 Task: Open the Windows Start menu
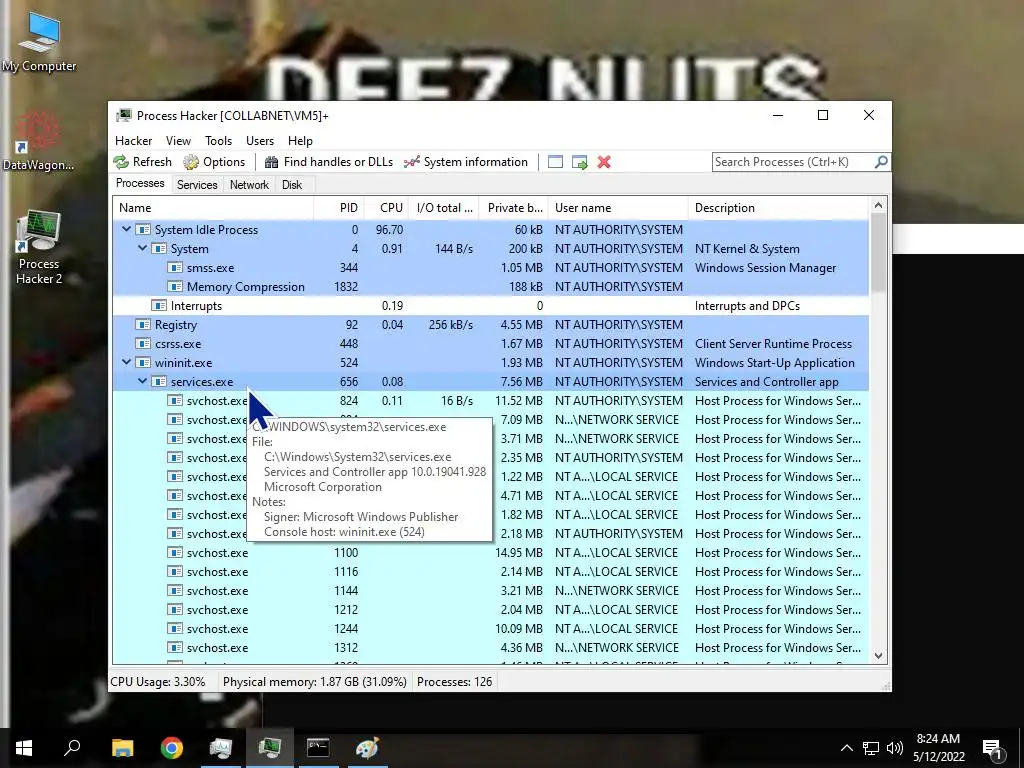coord(24,748)
